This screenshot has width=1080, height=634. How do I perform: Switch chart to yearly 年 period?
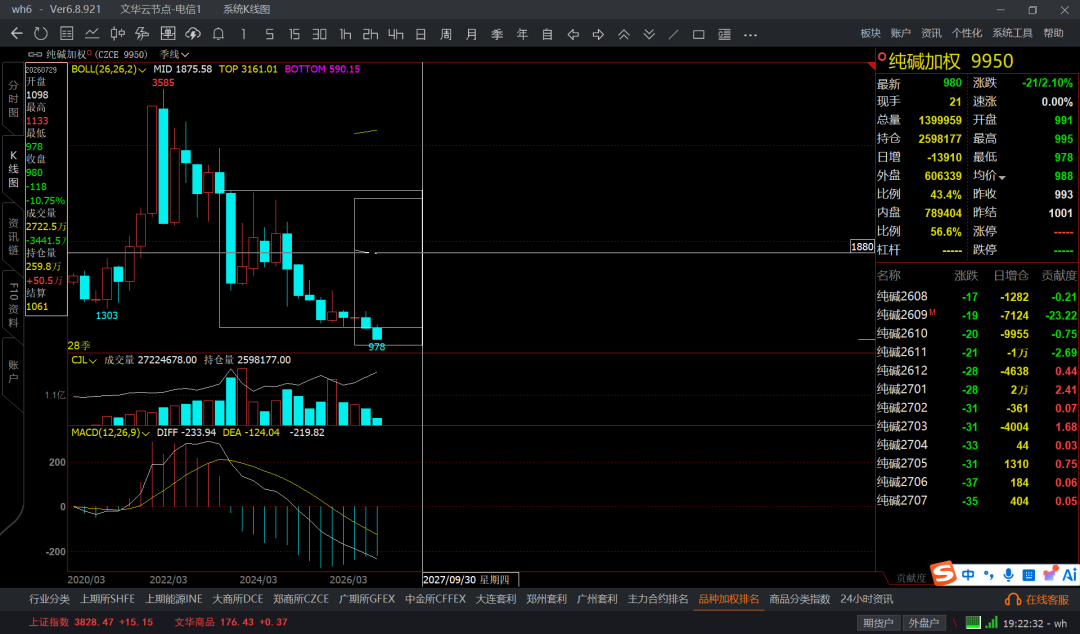pyautogui.click(x=523, y=34)
